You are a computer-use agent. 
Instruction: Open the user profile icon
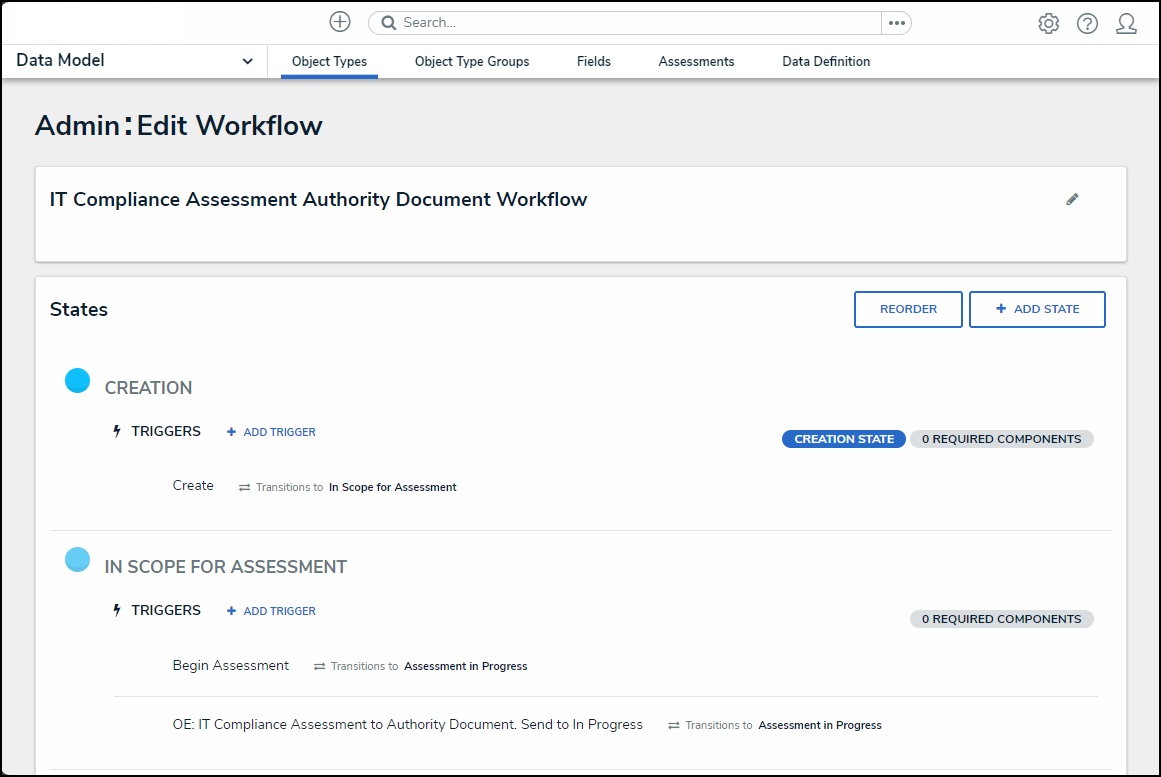[x=1126, y=24]
